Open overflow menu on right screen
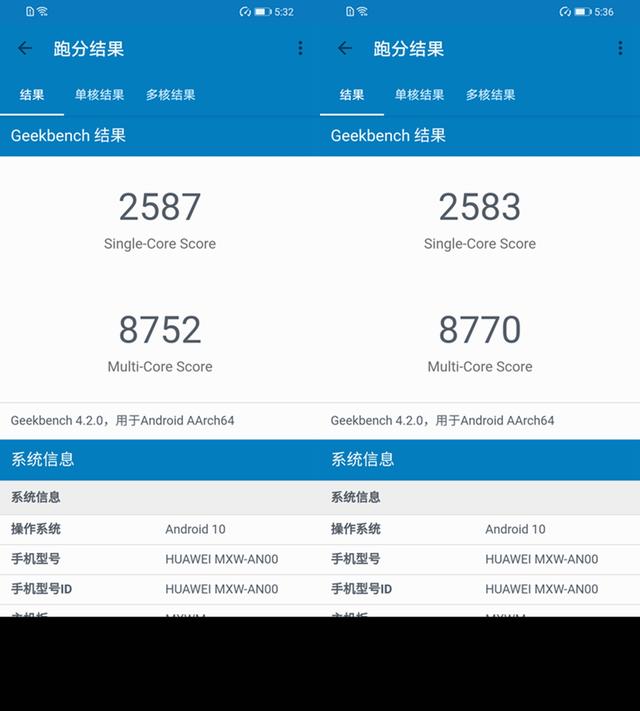 coord(620,48)
